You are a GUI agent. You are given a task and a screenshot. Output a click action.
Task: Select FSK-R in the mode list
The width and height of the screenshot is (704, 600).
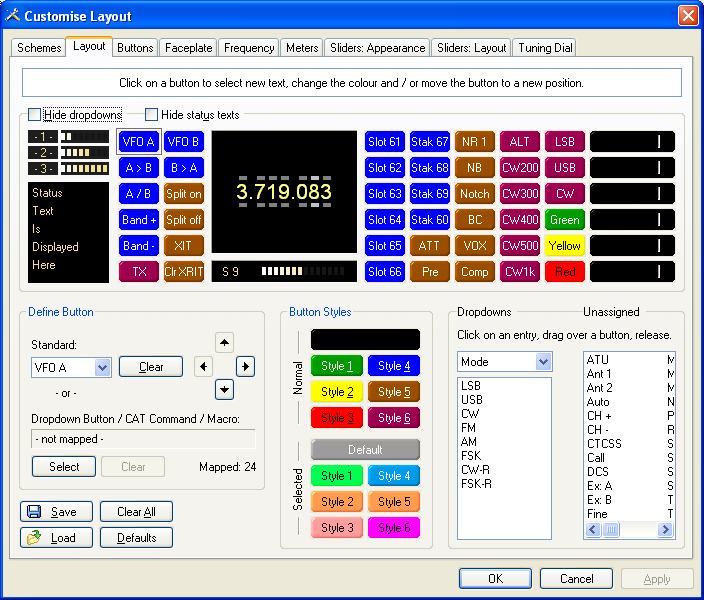click(x=477, y=484)
